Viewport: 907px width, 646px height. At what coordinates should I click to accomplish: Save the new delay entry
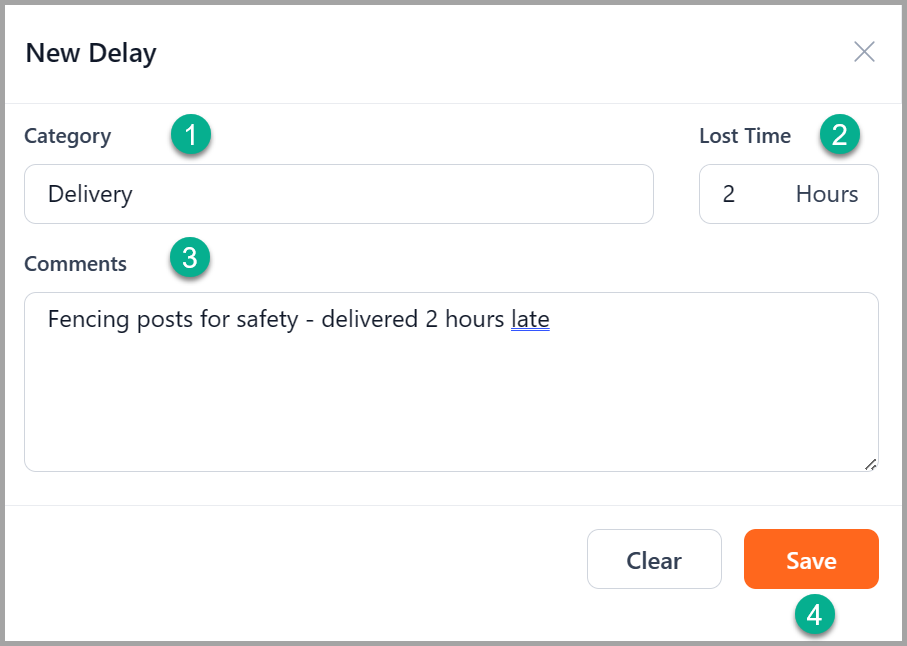(x=811, y=559)
